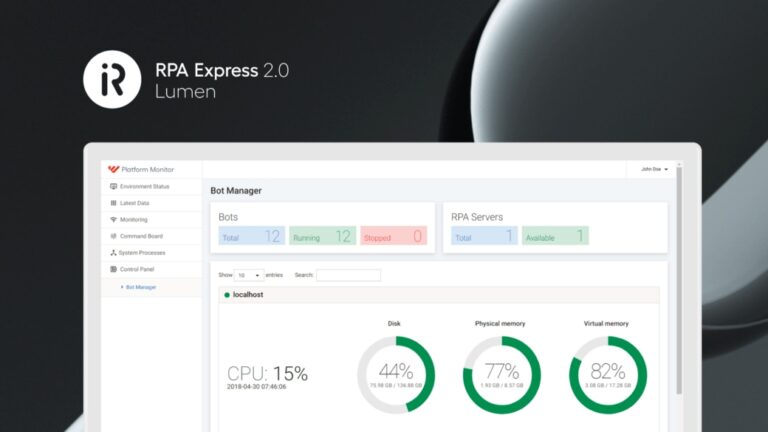Expand Control Panel menu
Viewport: 768px width, 432px height.
pos(151,269)
